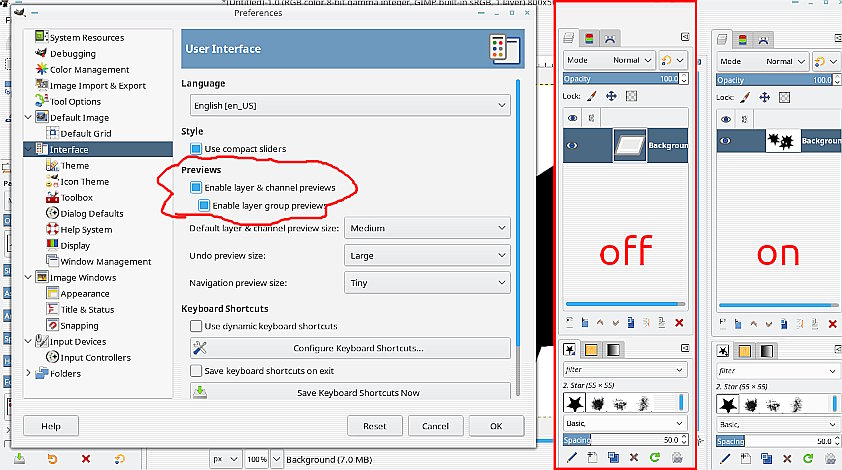Open Undo preview size dropdown showing Large
The width and height of the screenshot is (842, 470).
coord(427,256)
